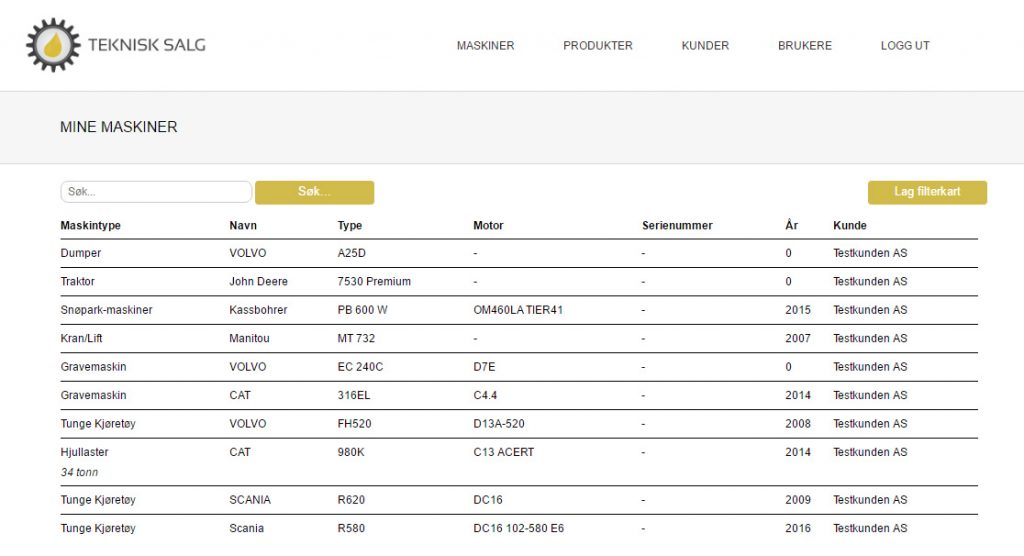
Task: Open the MASKINER menu item
Action: point(485,46)
